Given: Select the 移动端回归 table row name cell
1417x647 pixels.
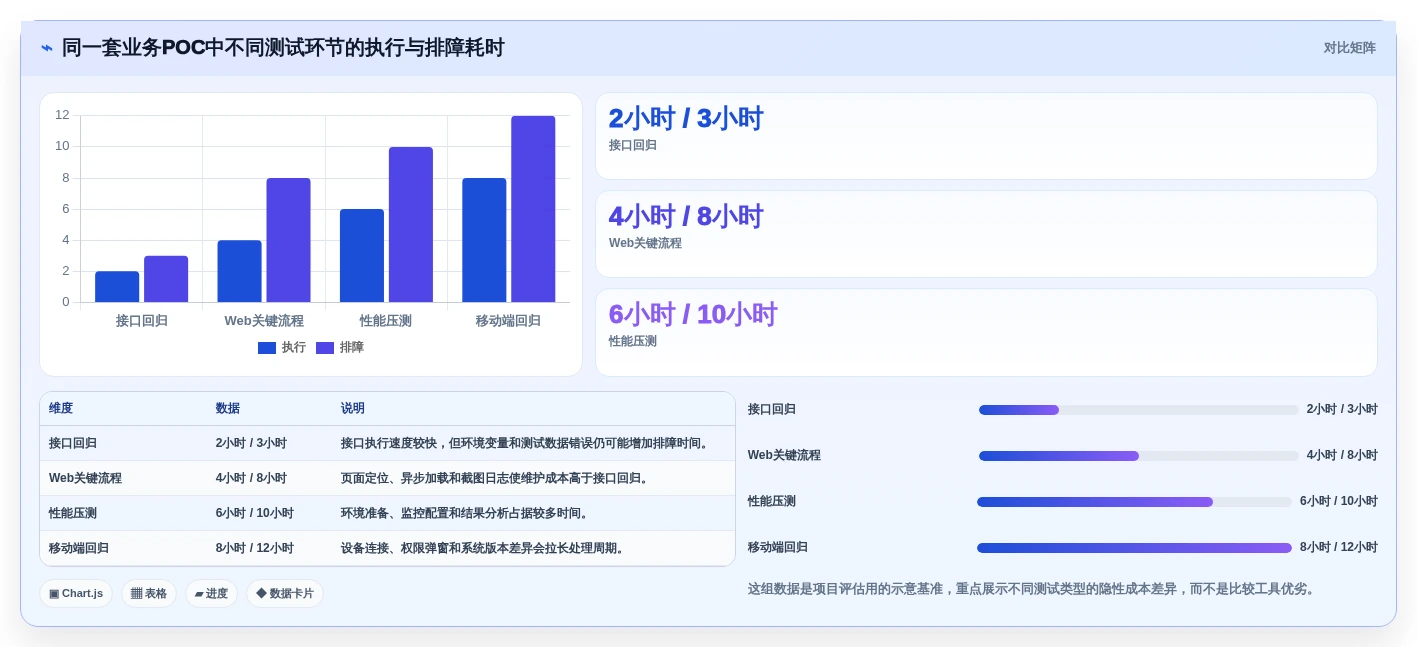Looking at the screenshot, I should (79, 549).
